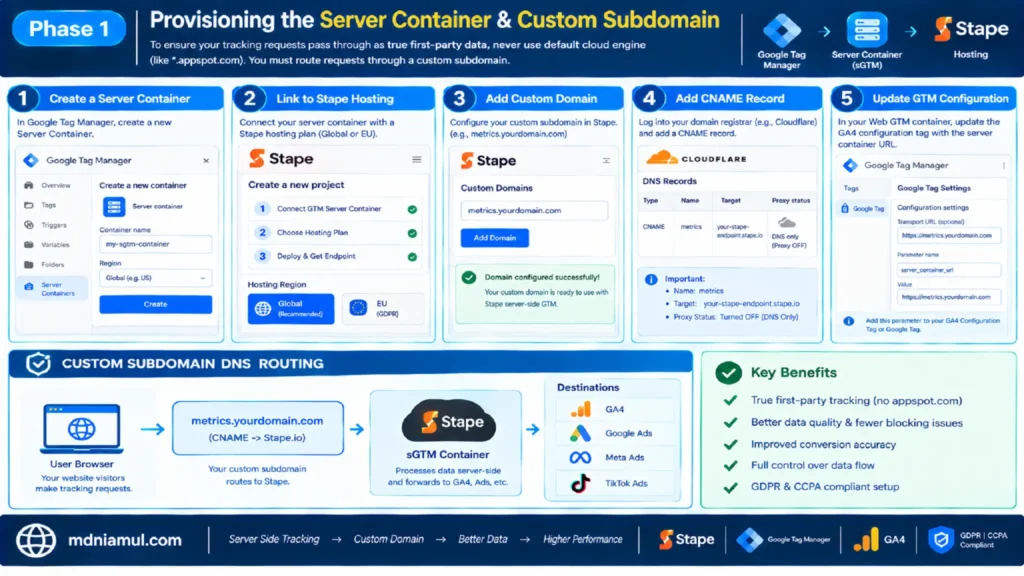Click the Google Tag Manager logo in footer

point(784,539)
